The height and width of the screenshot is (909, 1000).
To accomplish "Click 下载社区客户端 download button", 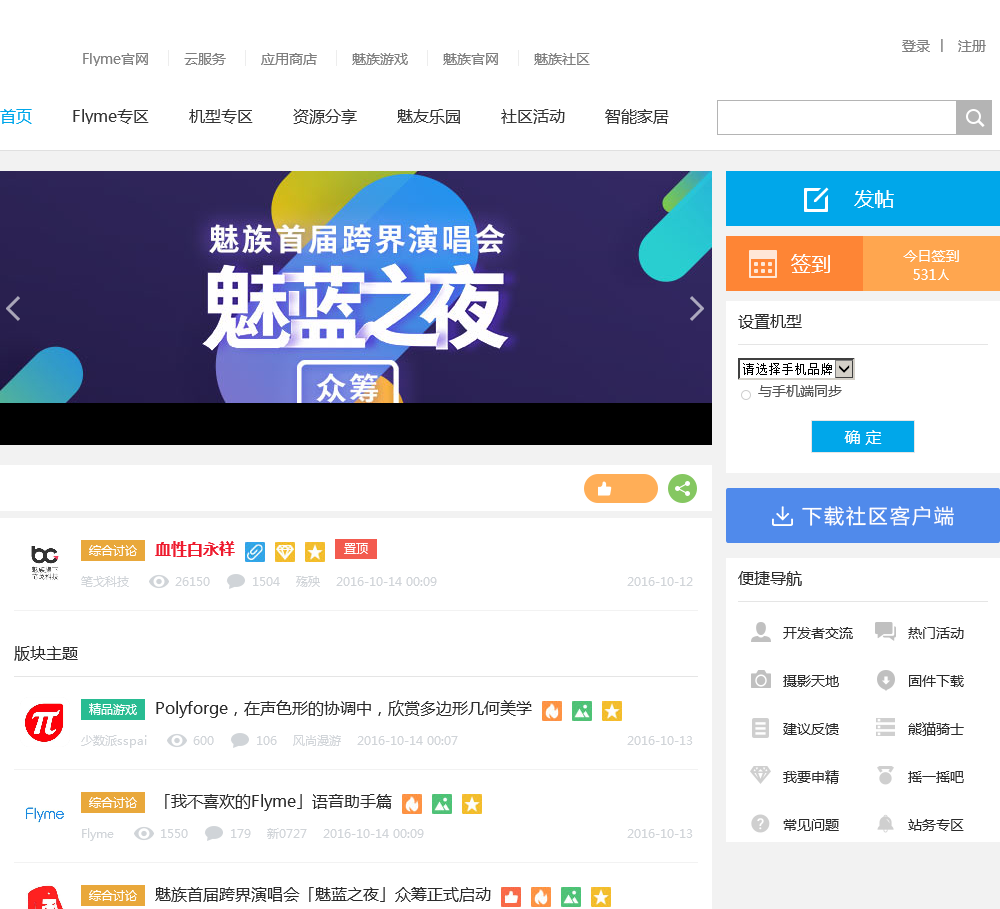I will (863, 515).
